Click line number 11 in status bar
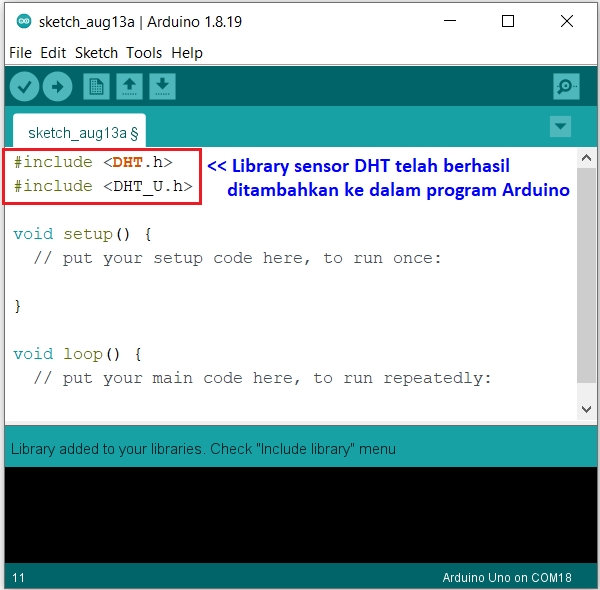This screenshot has height=590, width=600. [18, 577]
